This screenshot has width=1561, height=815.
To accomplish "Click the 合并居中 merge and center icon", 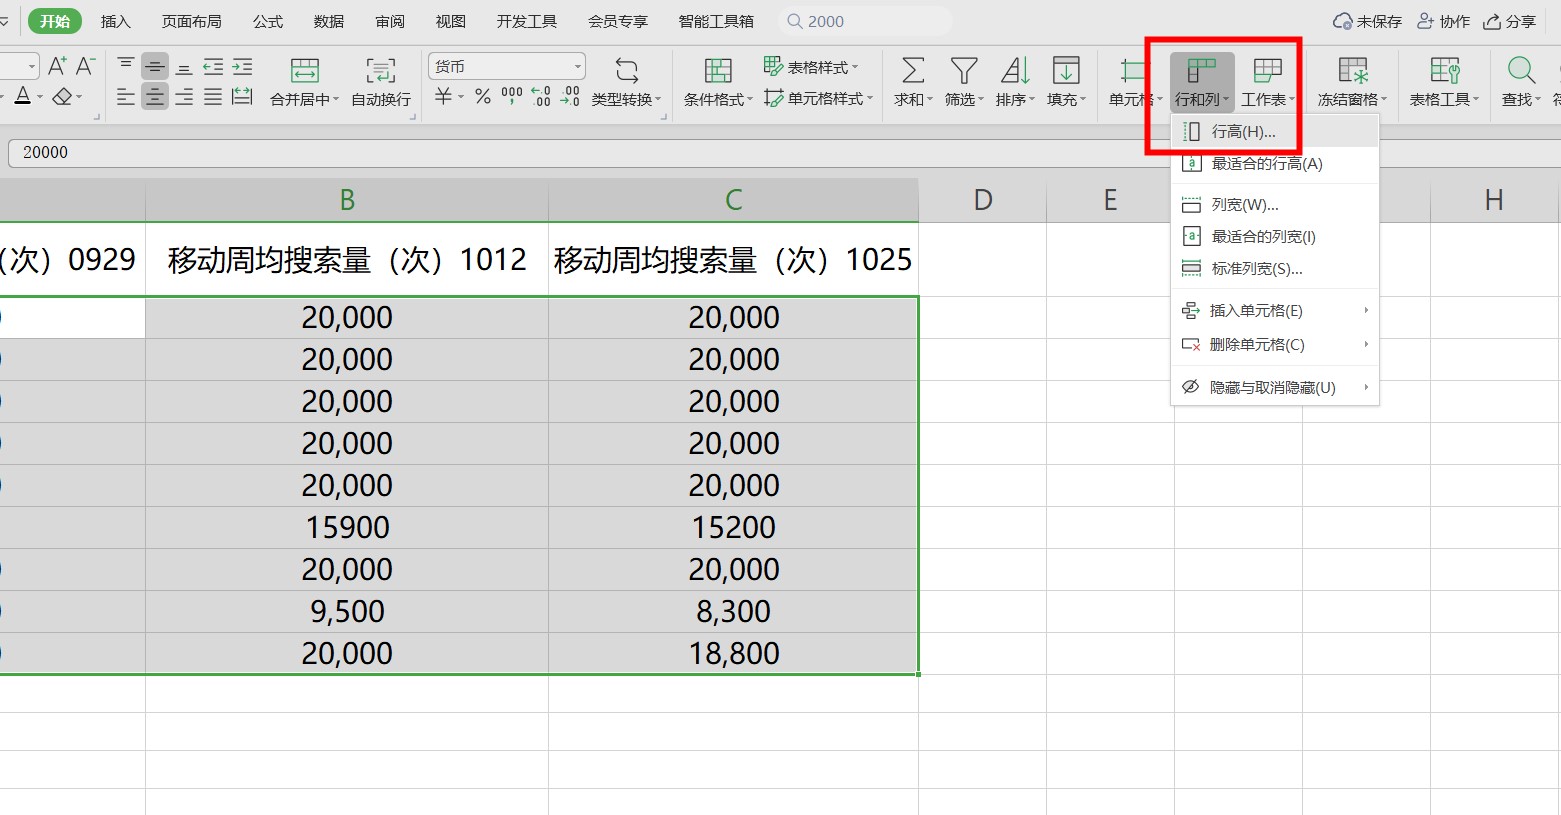I will [x=304, y=71].
